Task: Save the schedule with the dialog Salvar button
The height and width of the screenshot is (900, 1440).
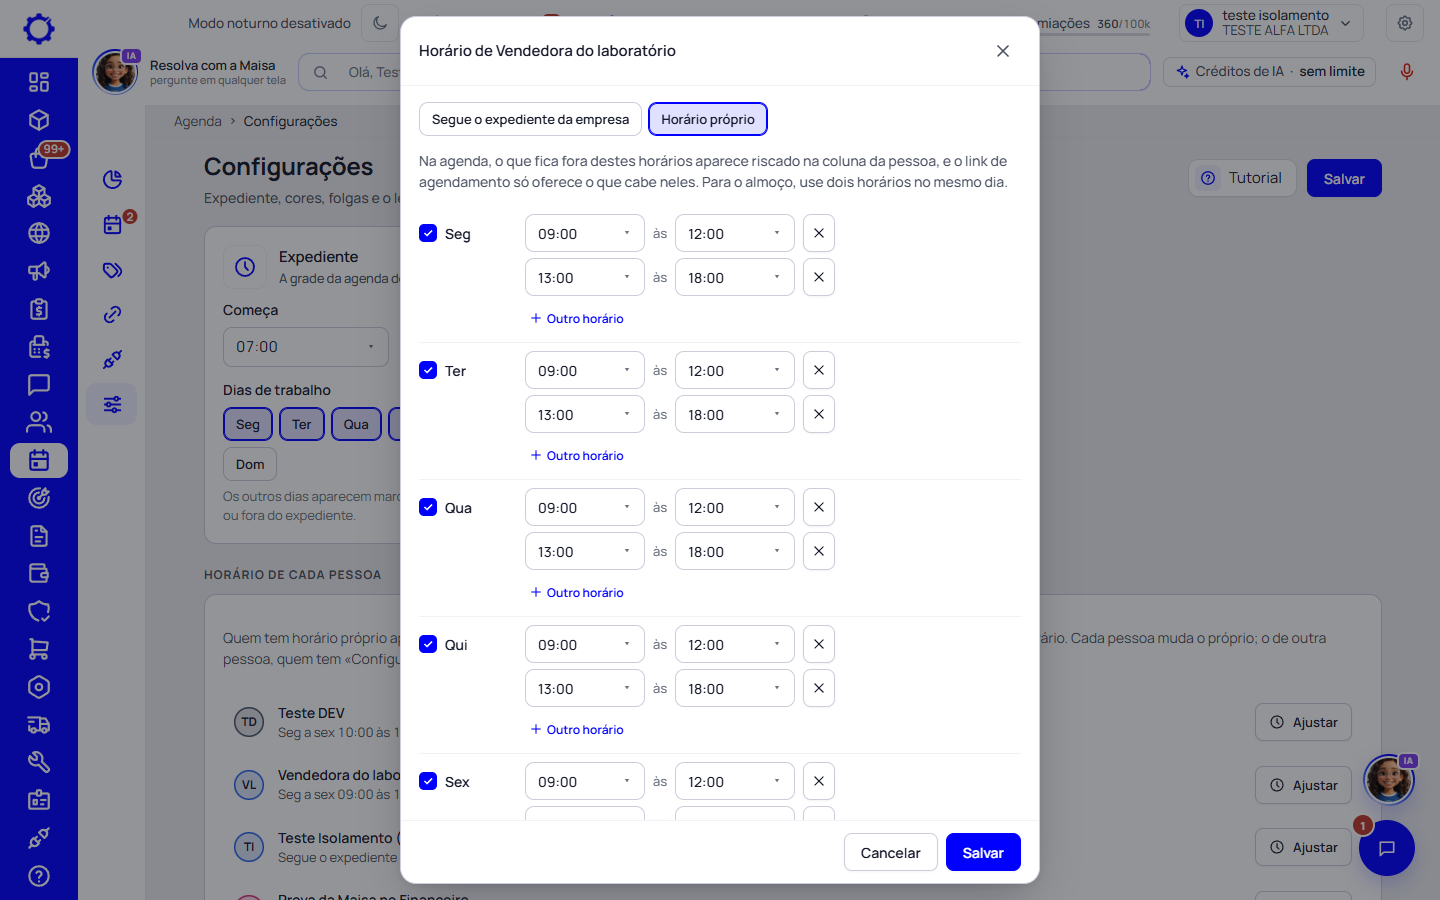Action: 983,852
